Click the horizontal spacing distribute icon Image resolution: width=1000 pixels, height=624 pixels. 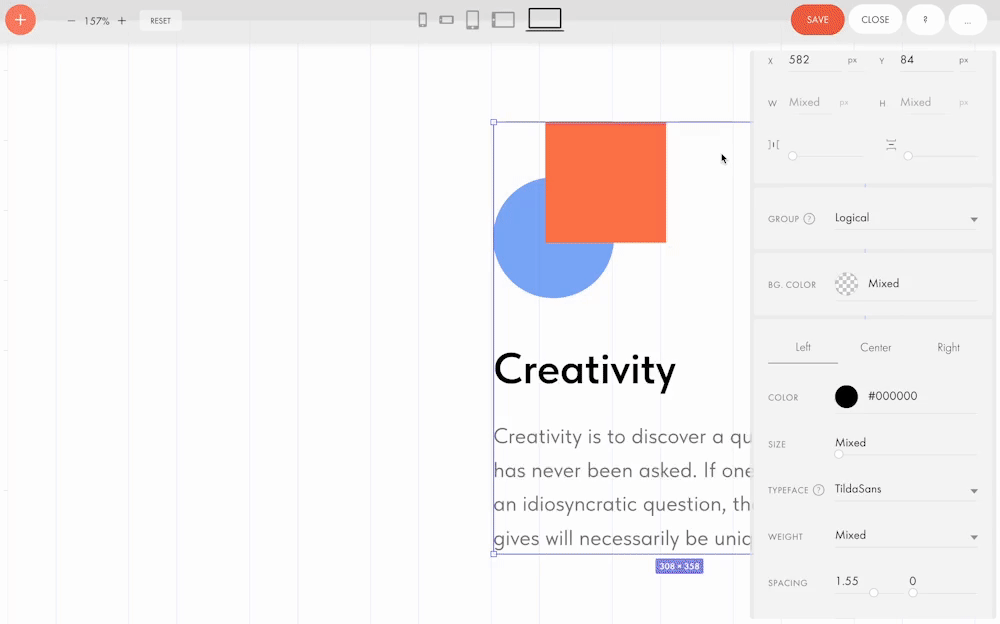[x=774, y=145]
